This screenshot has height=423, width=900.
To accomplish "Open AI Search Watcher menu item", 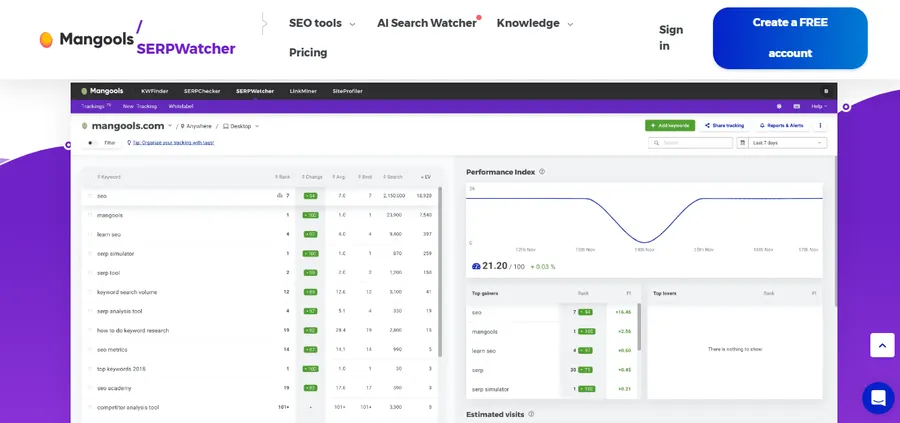I will pyautogui.click(x=427, y=24).
